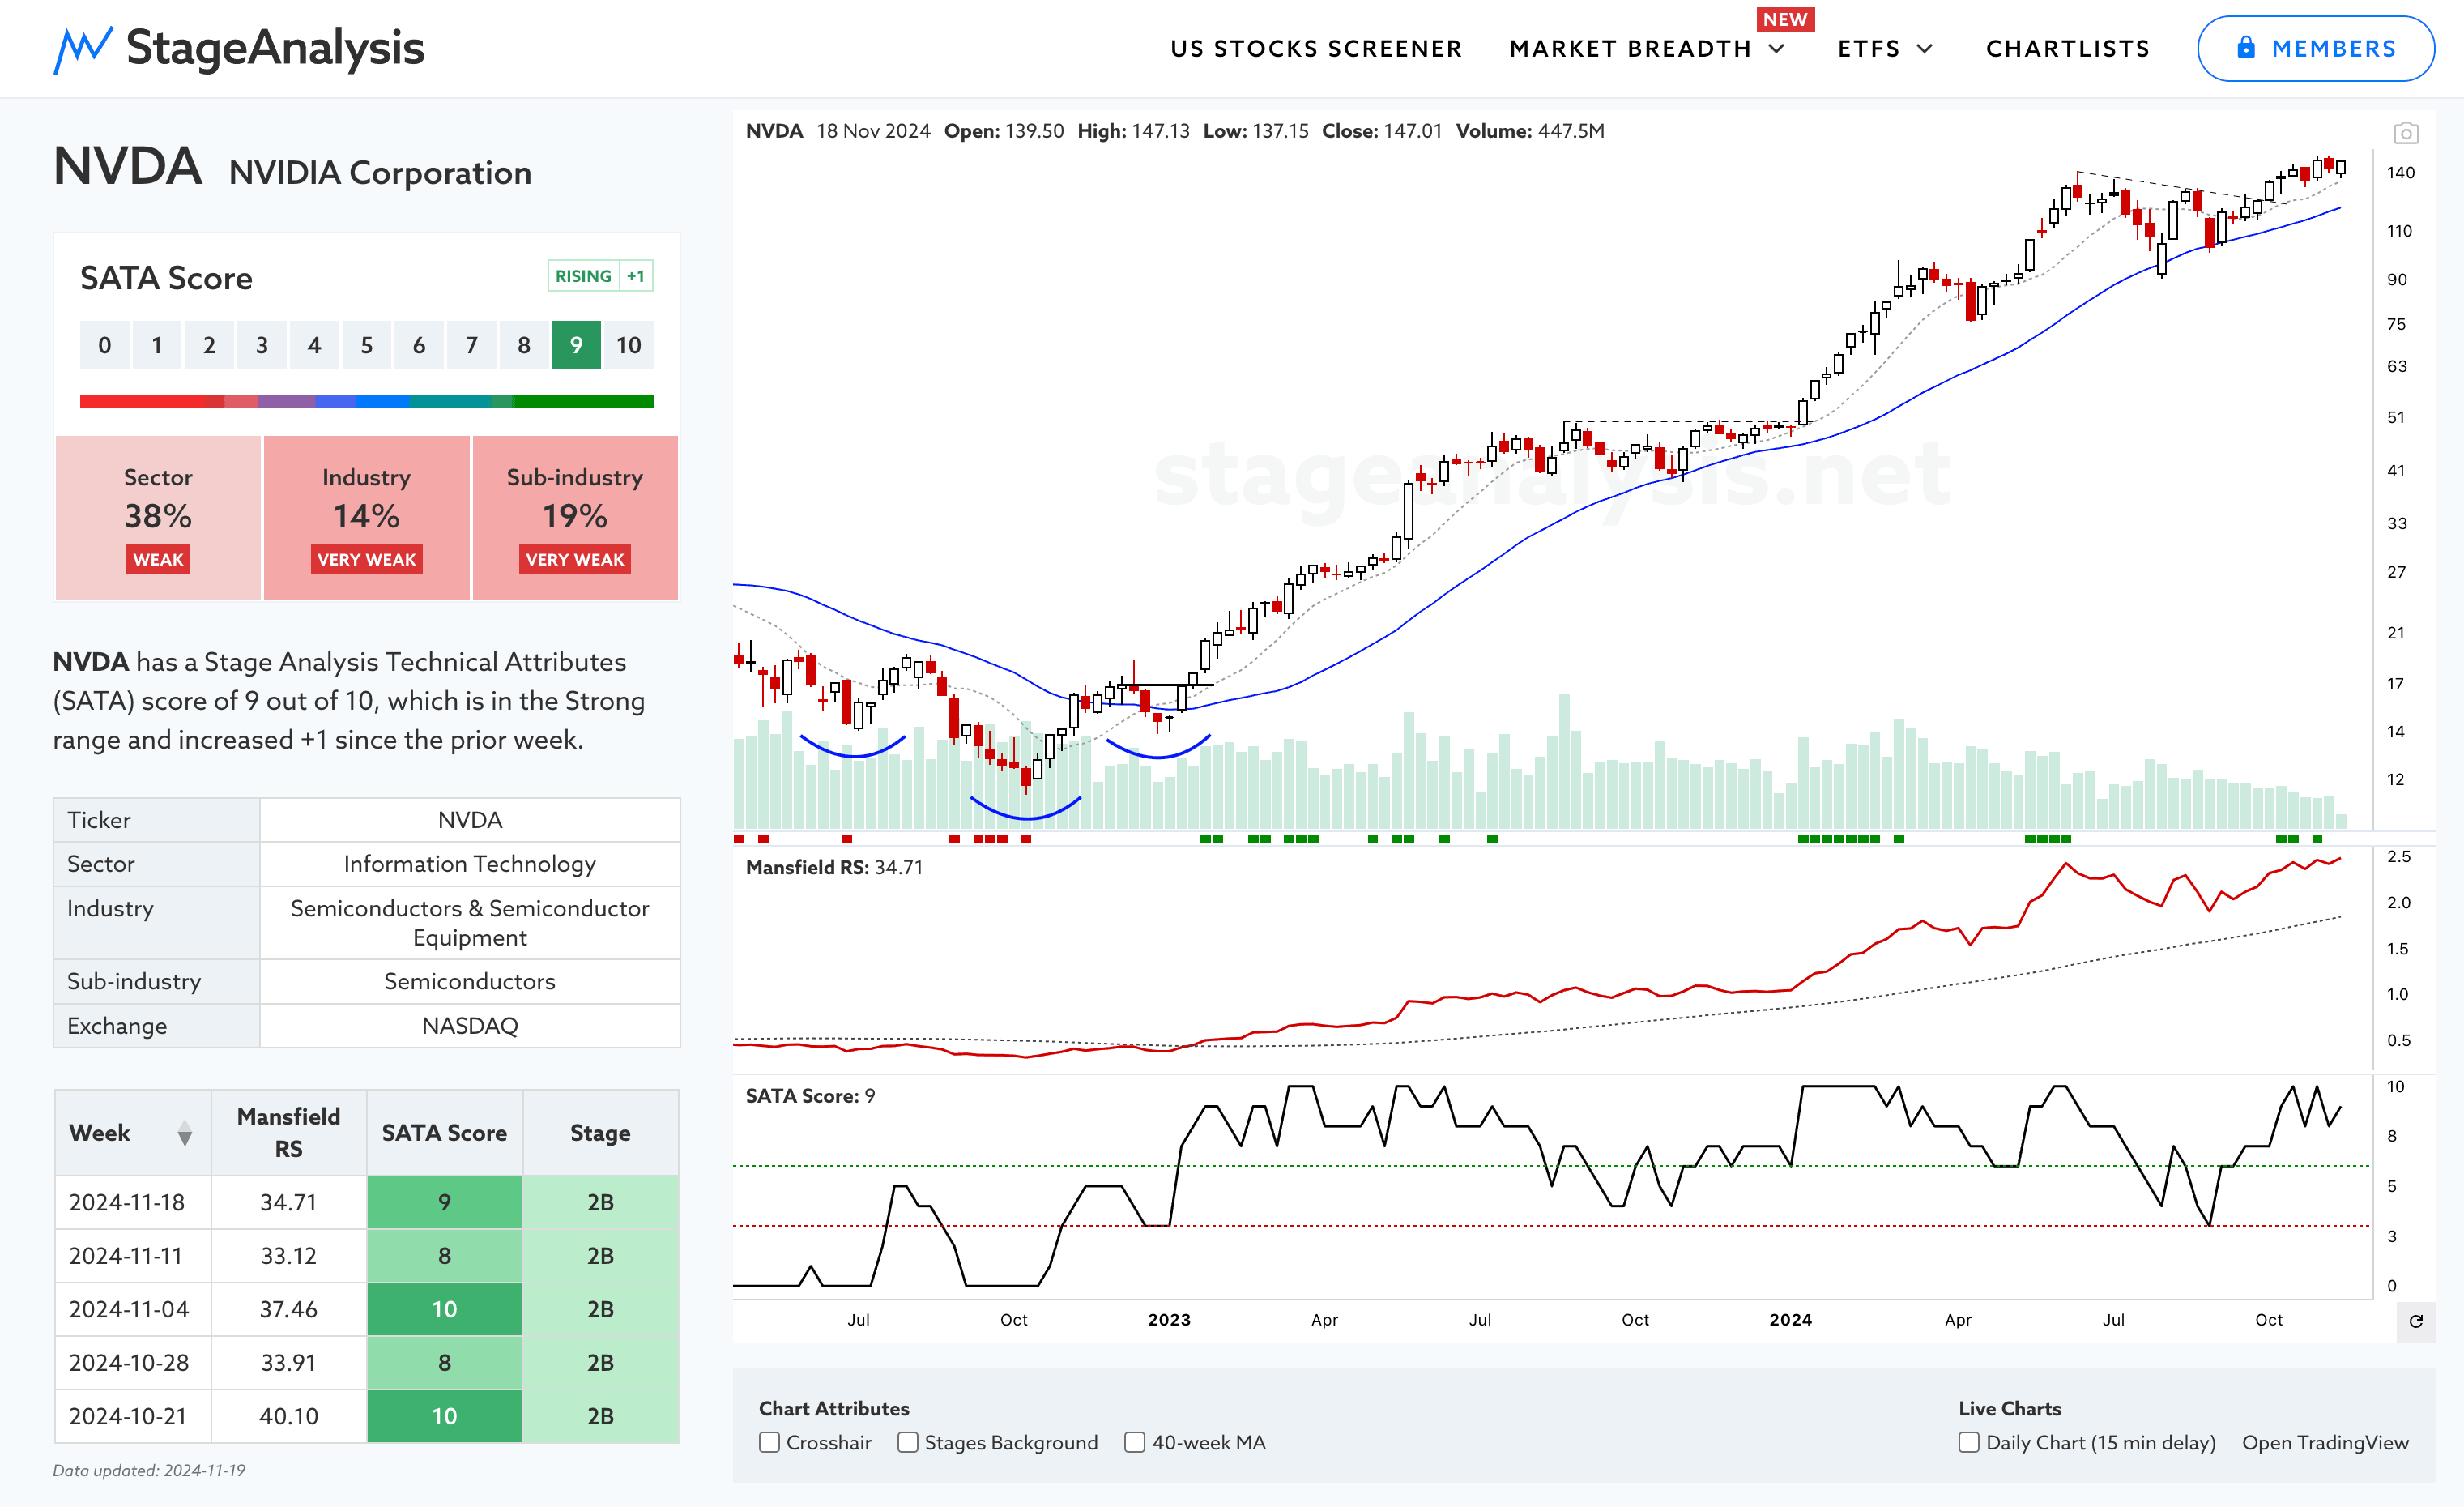Open the Chartlists menu item
Viewport: 2464px width, 1507px height.
coord(2067,49)
